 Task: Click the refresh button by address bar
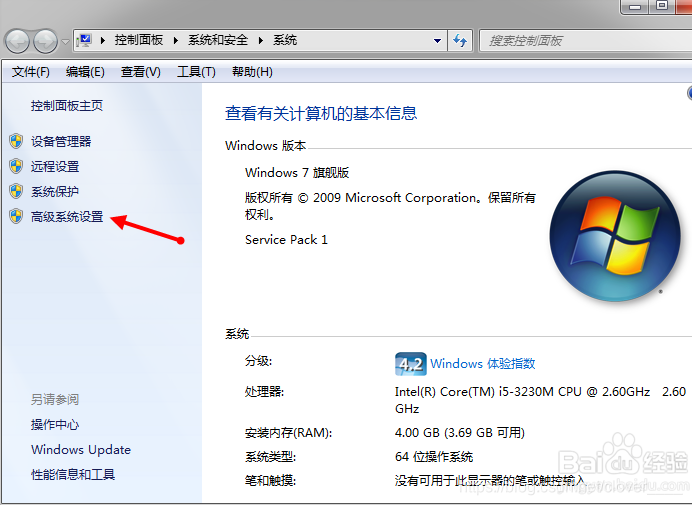click(x=460, y=41)
